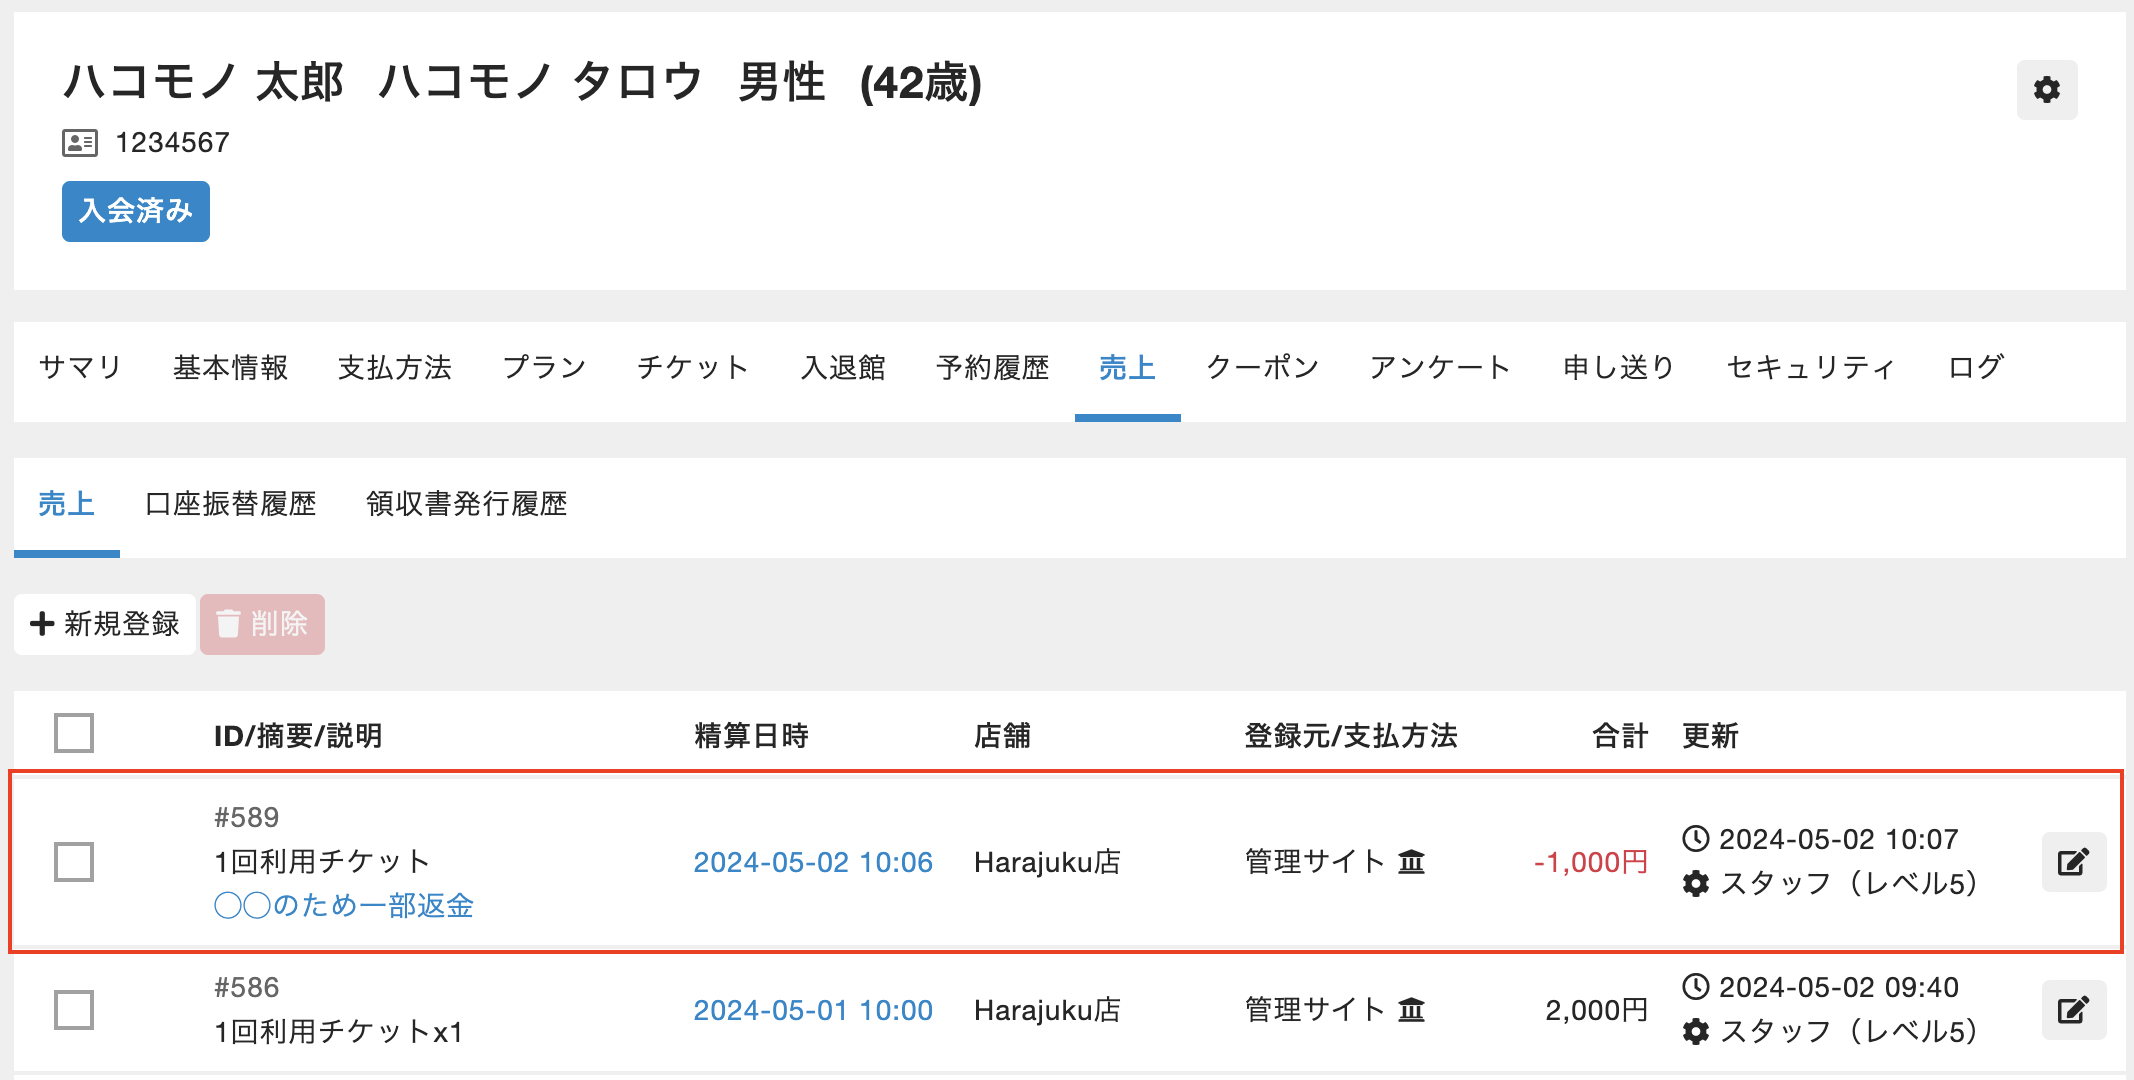2134x1080 pixels.
Task: Switch to the チケット tab
Action: click(693, 368)
